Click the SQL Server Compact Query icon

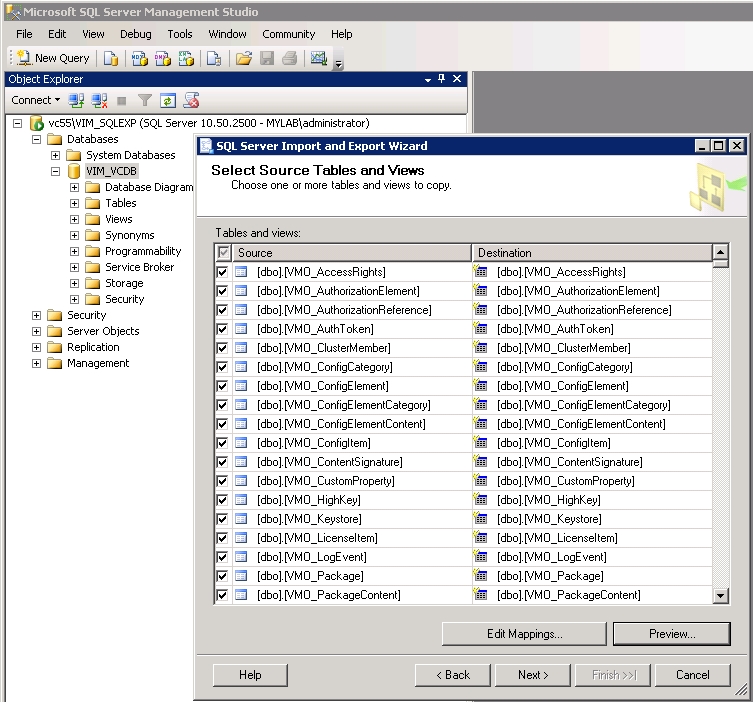(214, 59)
